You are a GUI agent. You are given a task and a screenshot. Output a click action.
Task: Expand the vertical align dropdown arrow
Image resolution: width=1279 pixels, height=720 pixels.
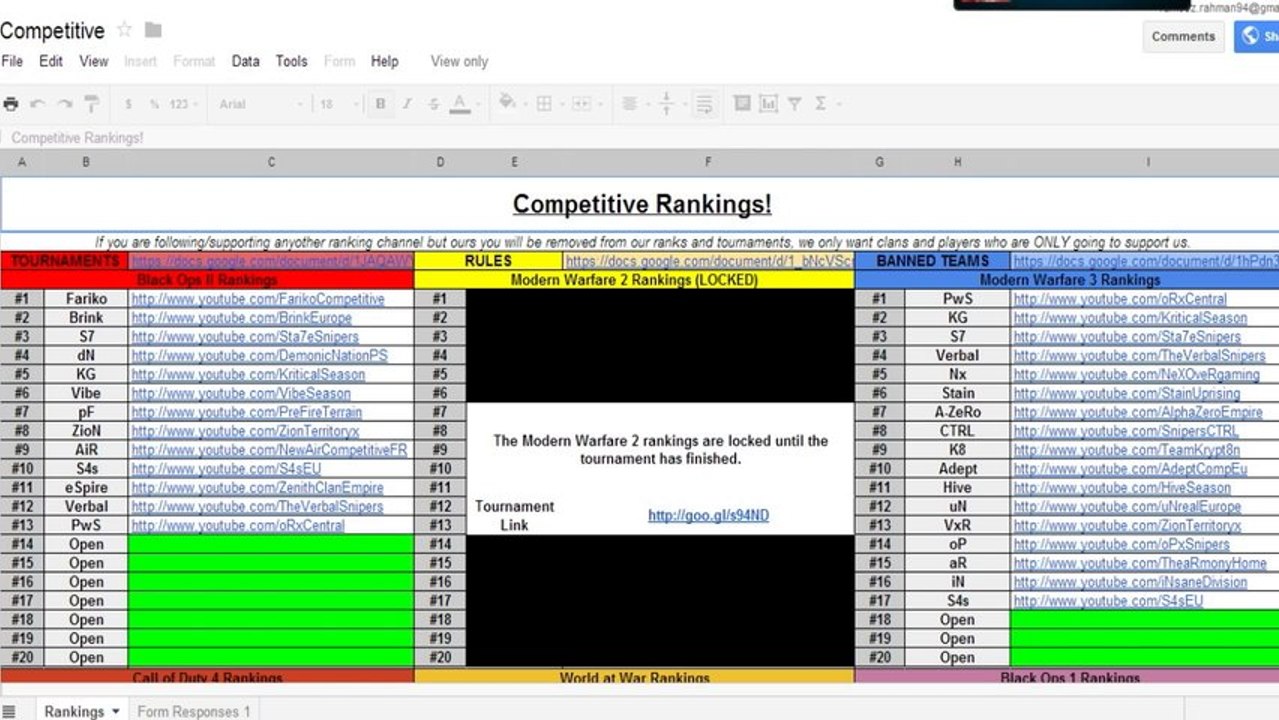(x=684, y=104)
